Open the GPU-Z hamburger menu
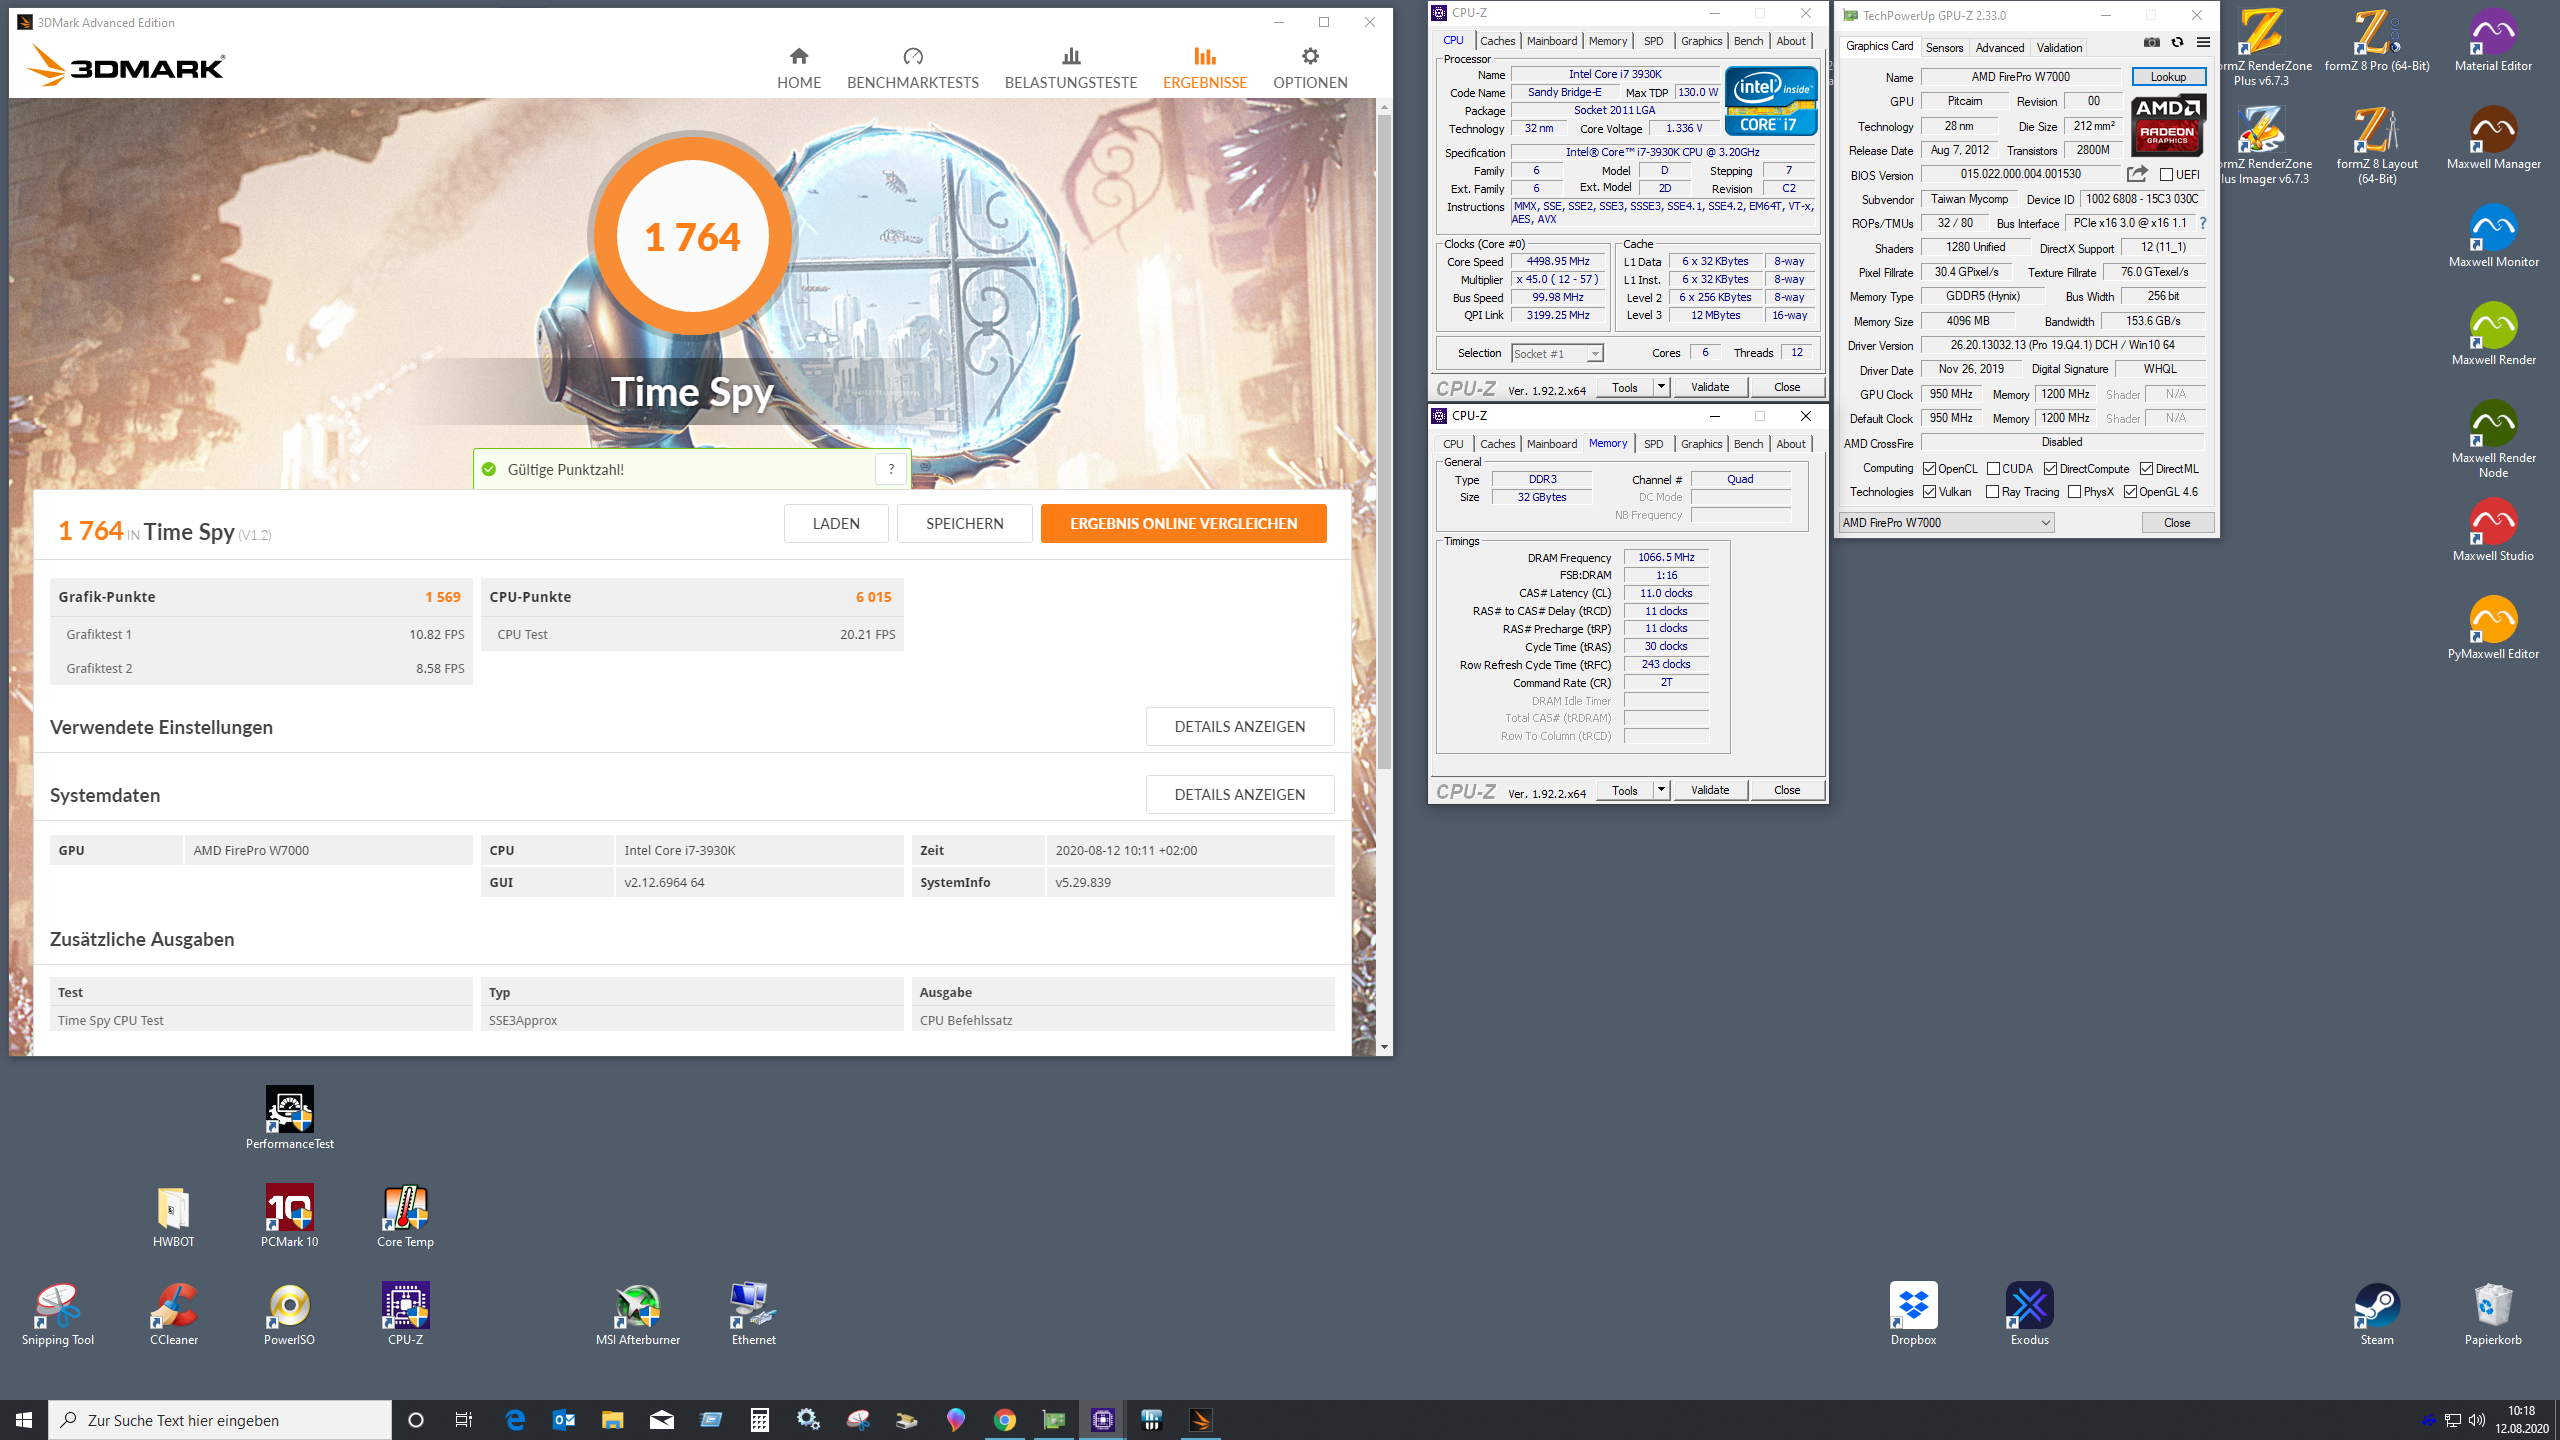Screen dimensions: 2560x1440 [x=2203, y=42]
